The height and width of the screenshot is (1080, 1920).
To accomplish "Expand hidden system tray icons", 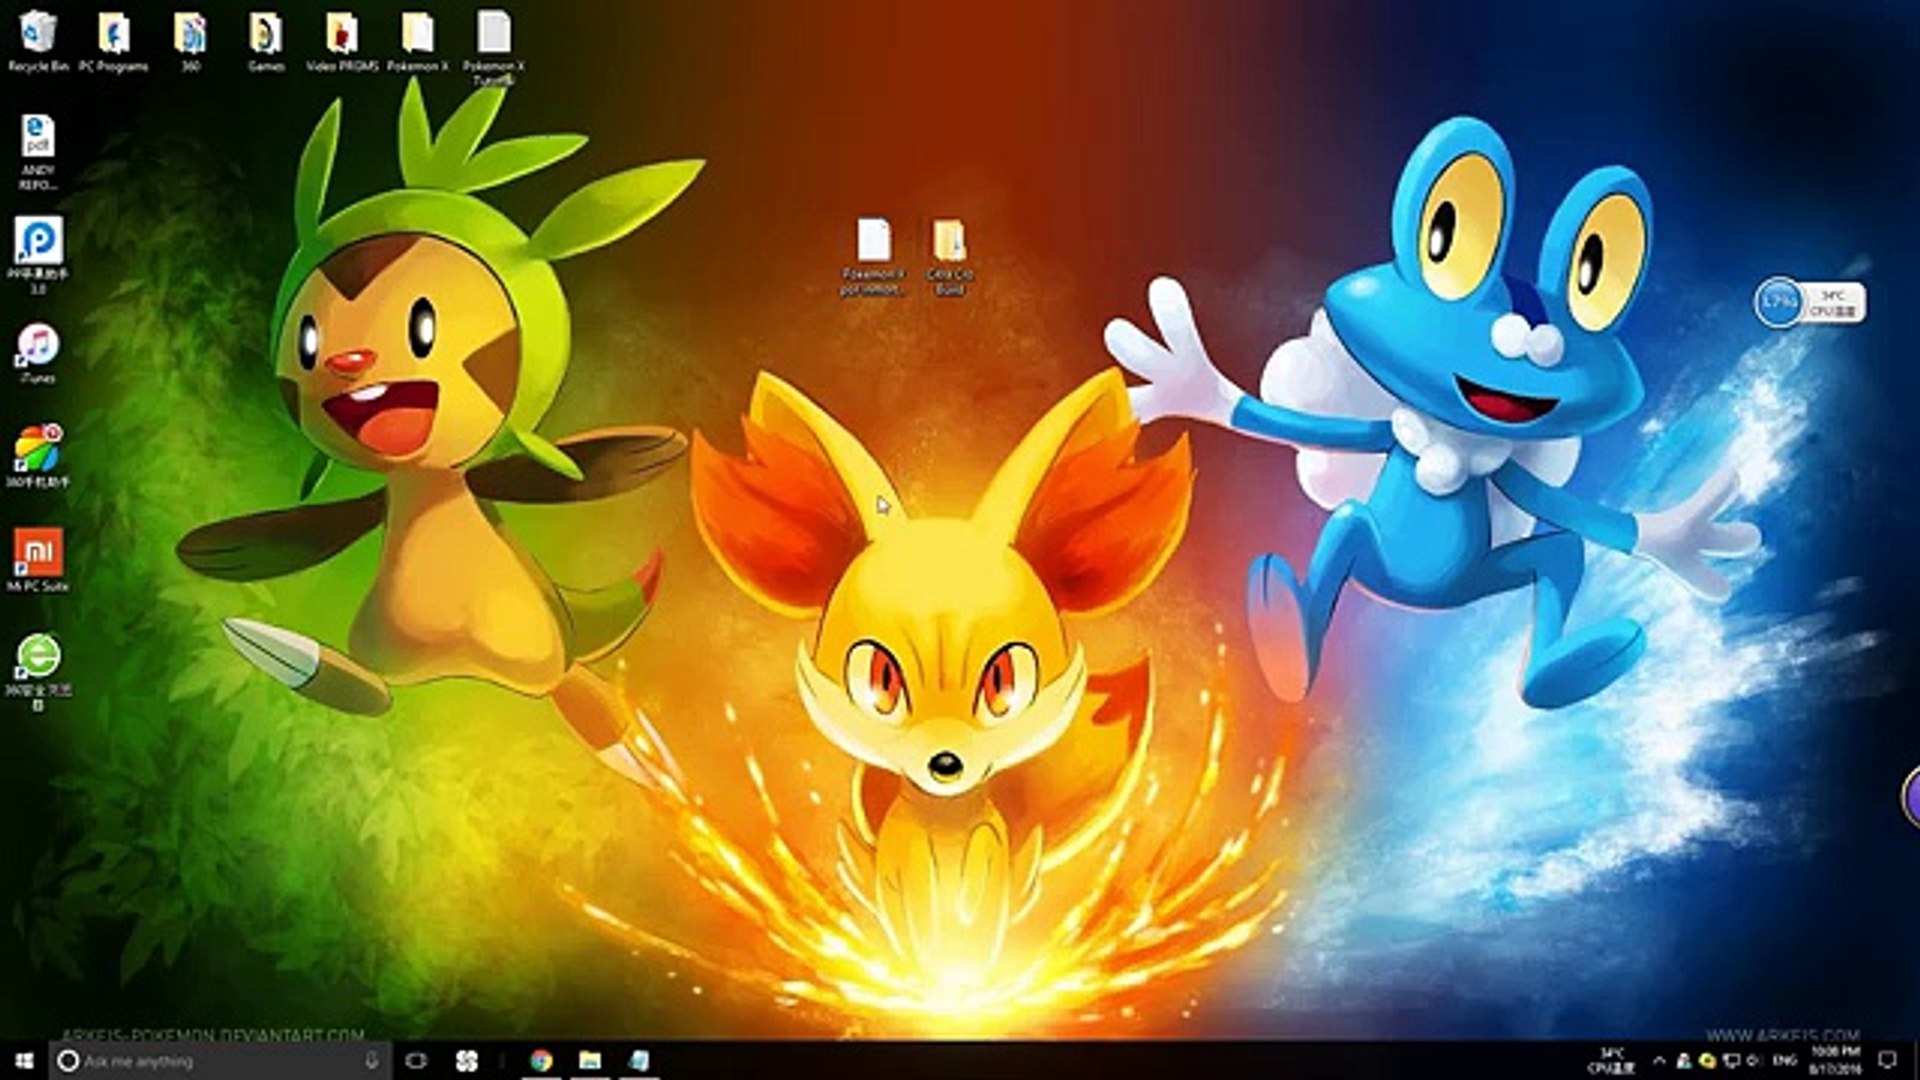I will (1659, 1061).
